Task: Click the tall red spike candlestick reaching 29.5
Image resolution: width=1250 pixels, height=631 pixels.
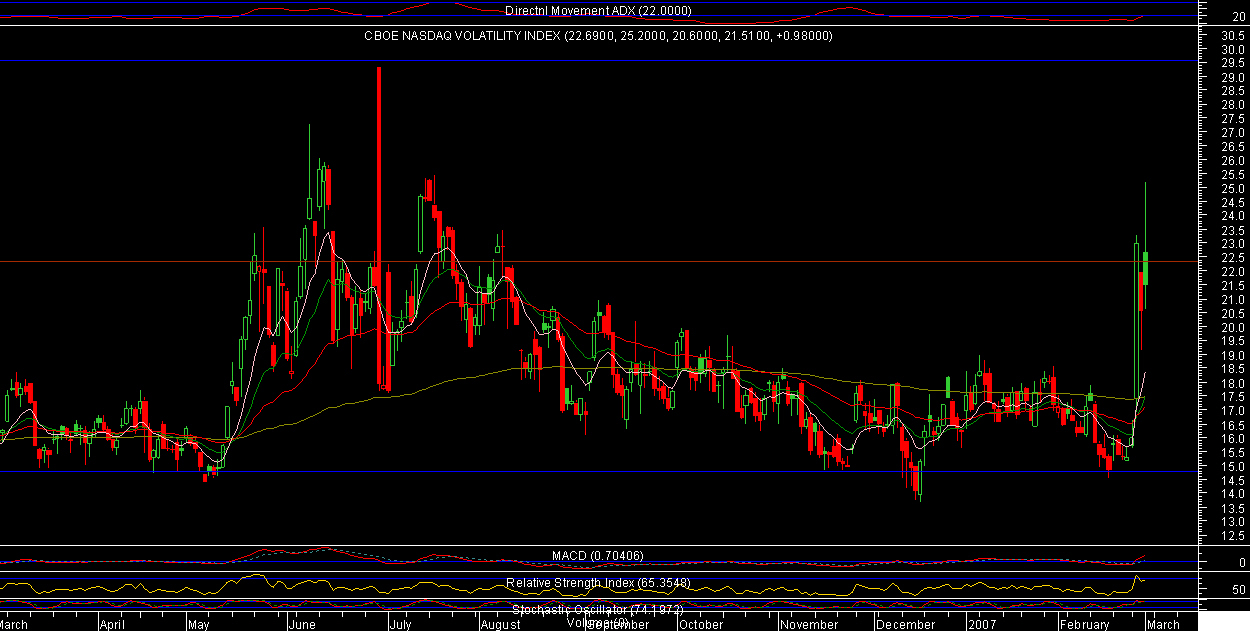Action: click(379, 227)
